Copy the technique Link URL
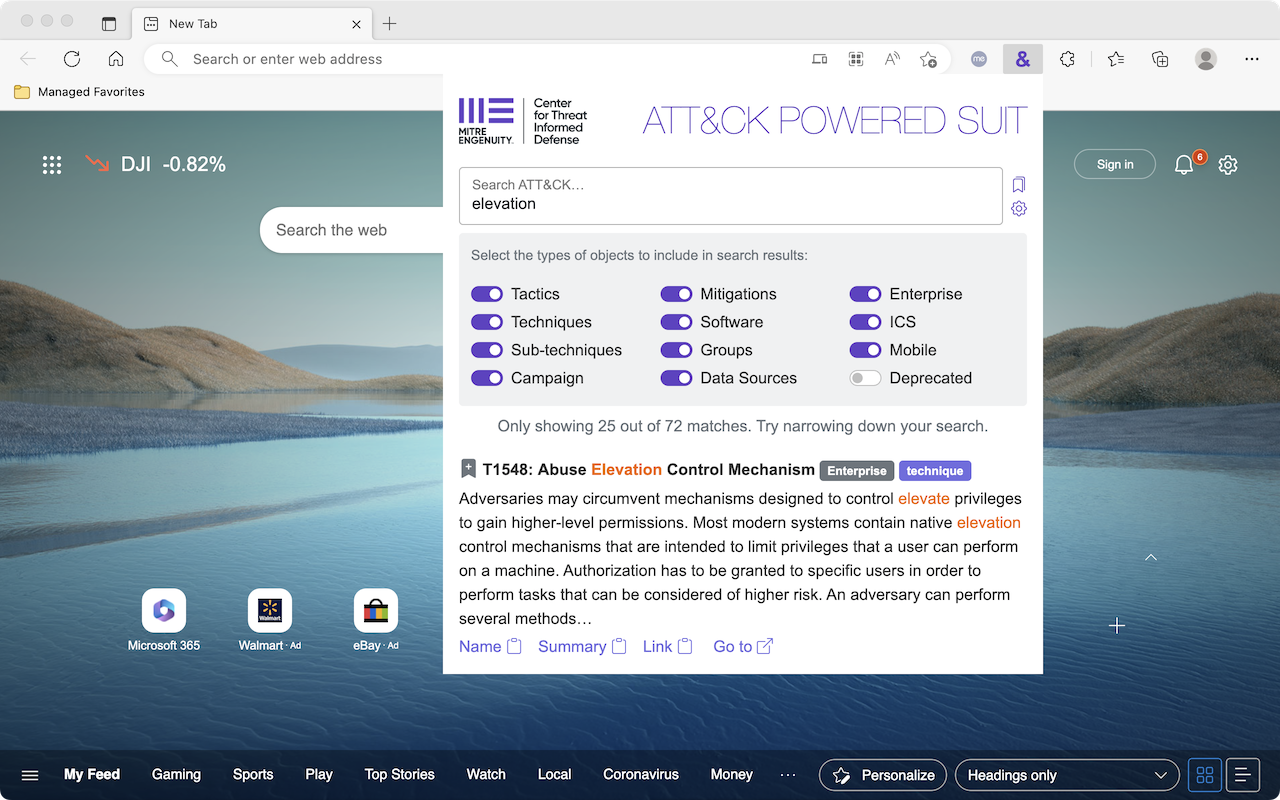 667,647
